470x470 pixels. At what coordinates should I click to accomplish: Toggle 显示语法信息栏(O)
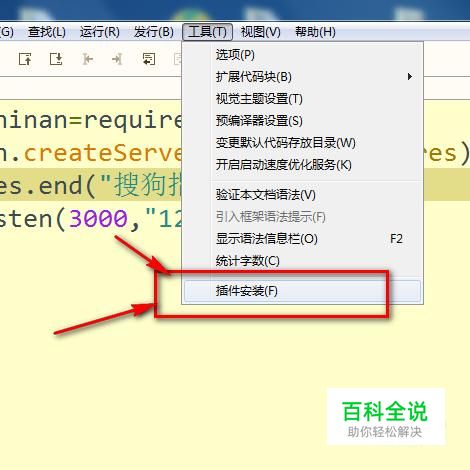tap(303, 239)
